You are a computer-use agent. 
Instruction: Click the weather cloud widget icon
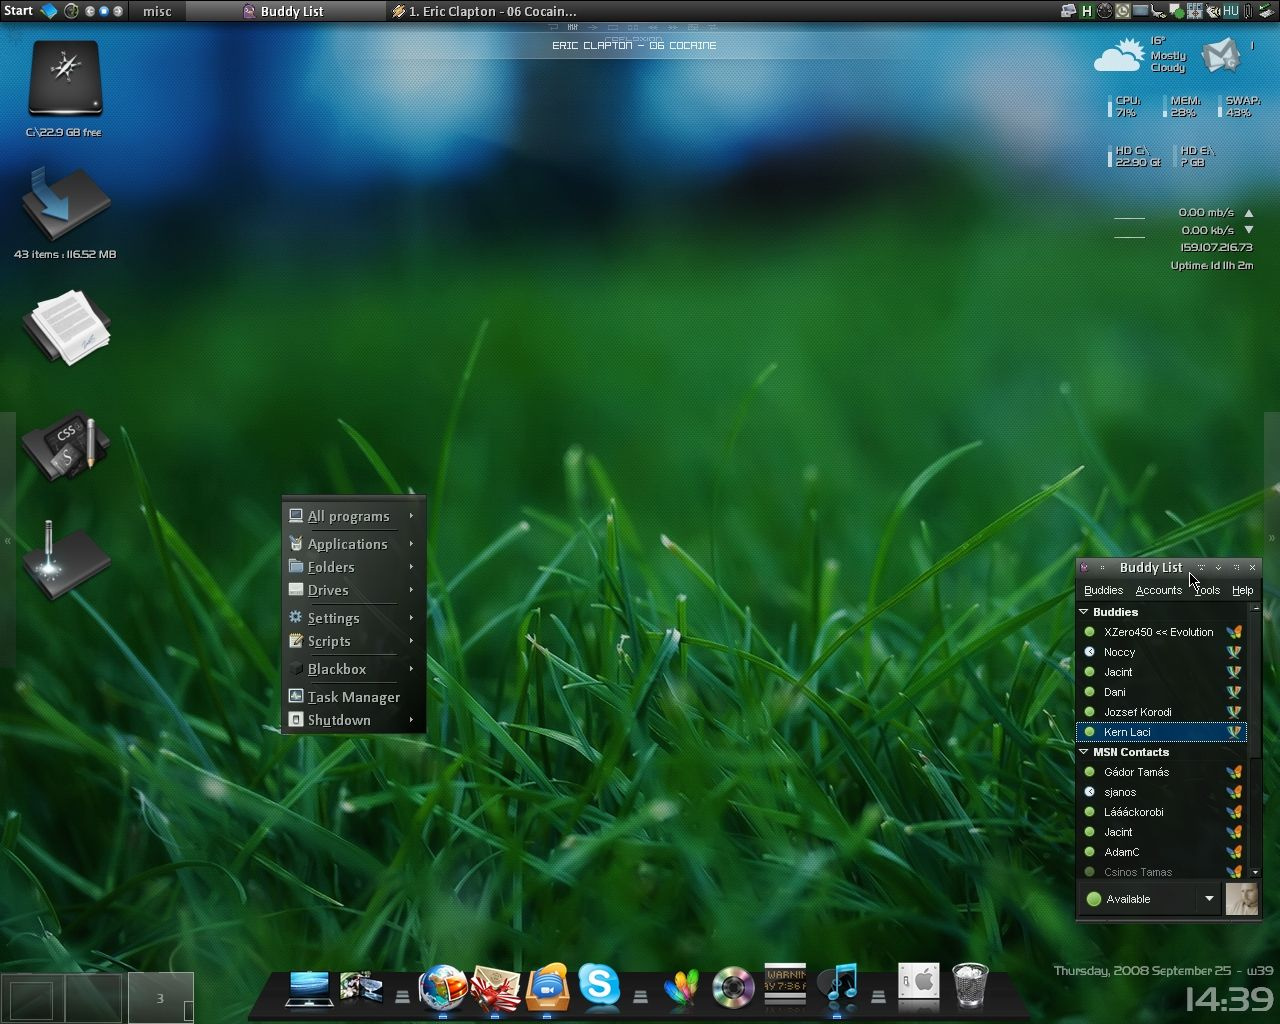(x=1118, y=56)
